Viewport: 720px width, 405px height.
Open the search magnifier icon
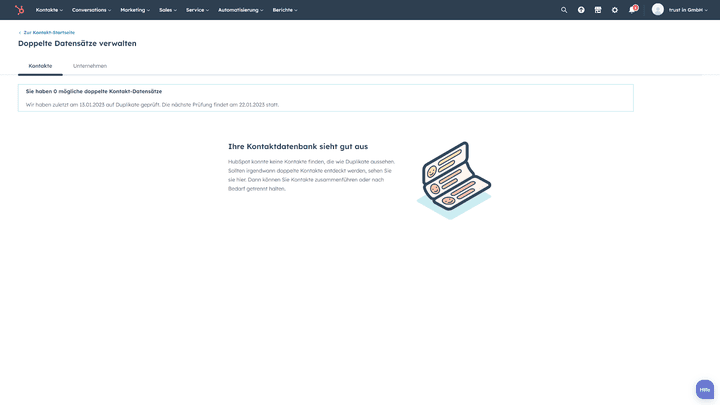point(564,10)
